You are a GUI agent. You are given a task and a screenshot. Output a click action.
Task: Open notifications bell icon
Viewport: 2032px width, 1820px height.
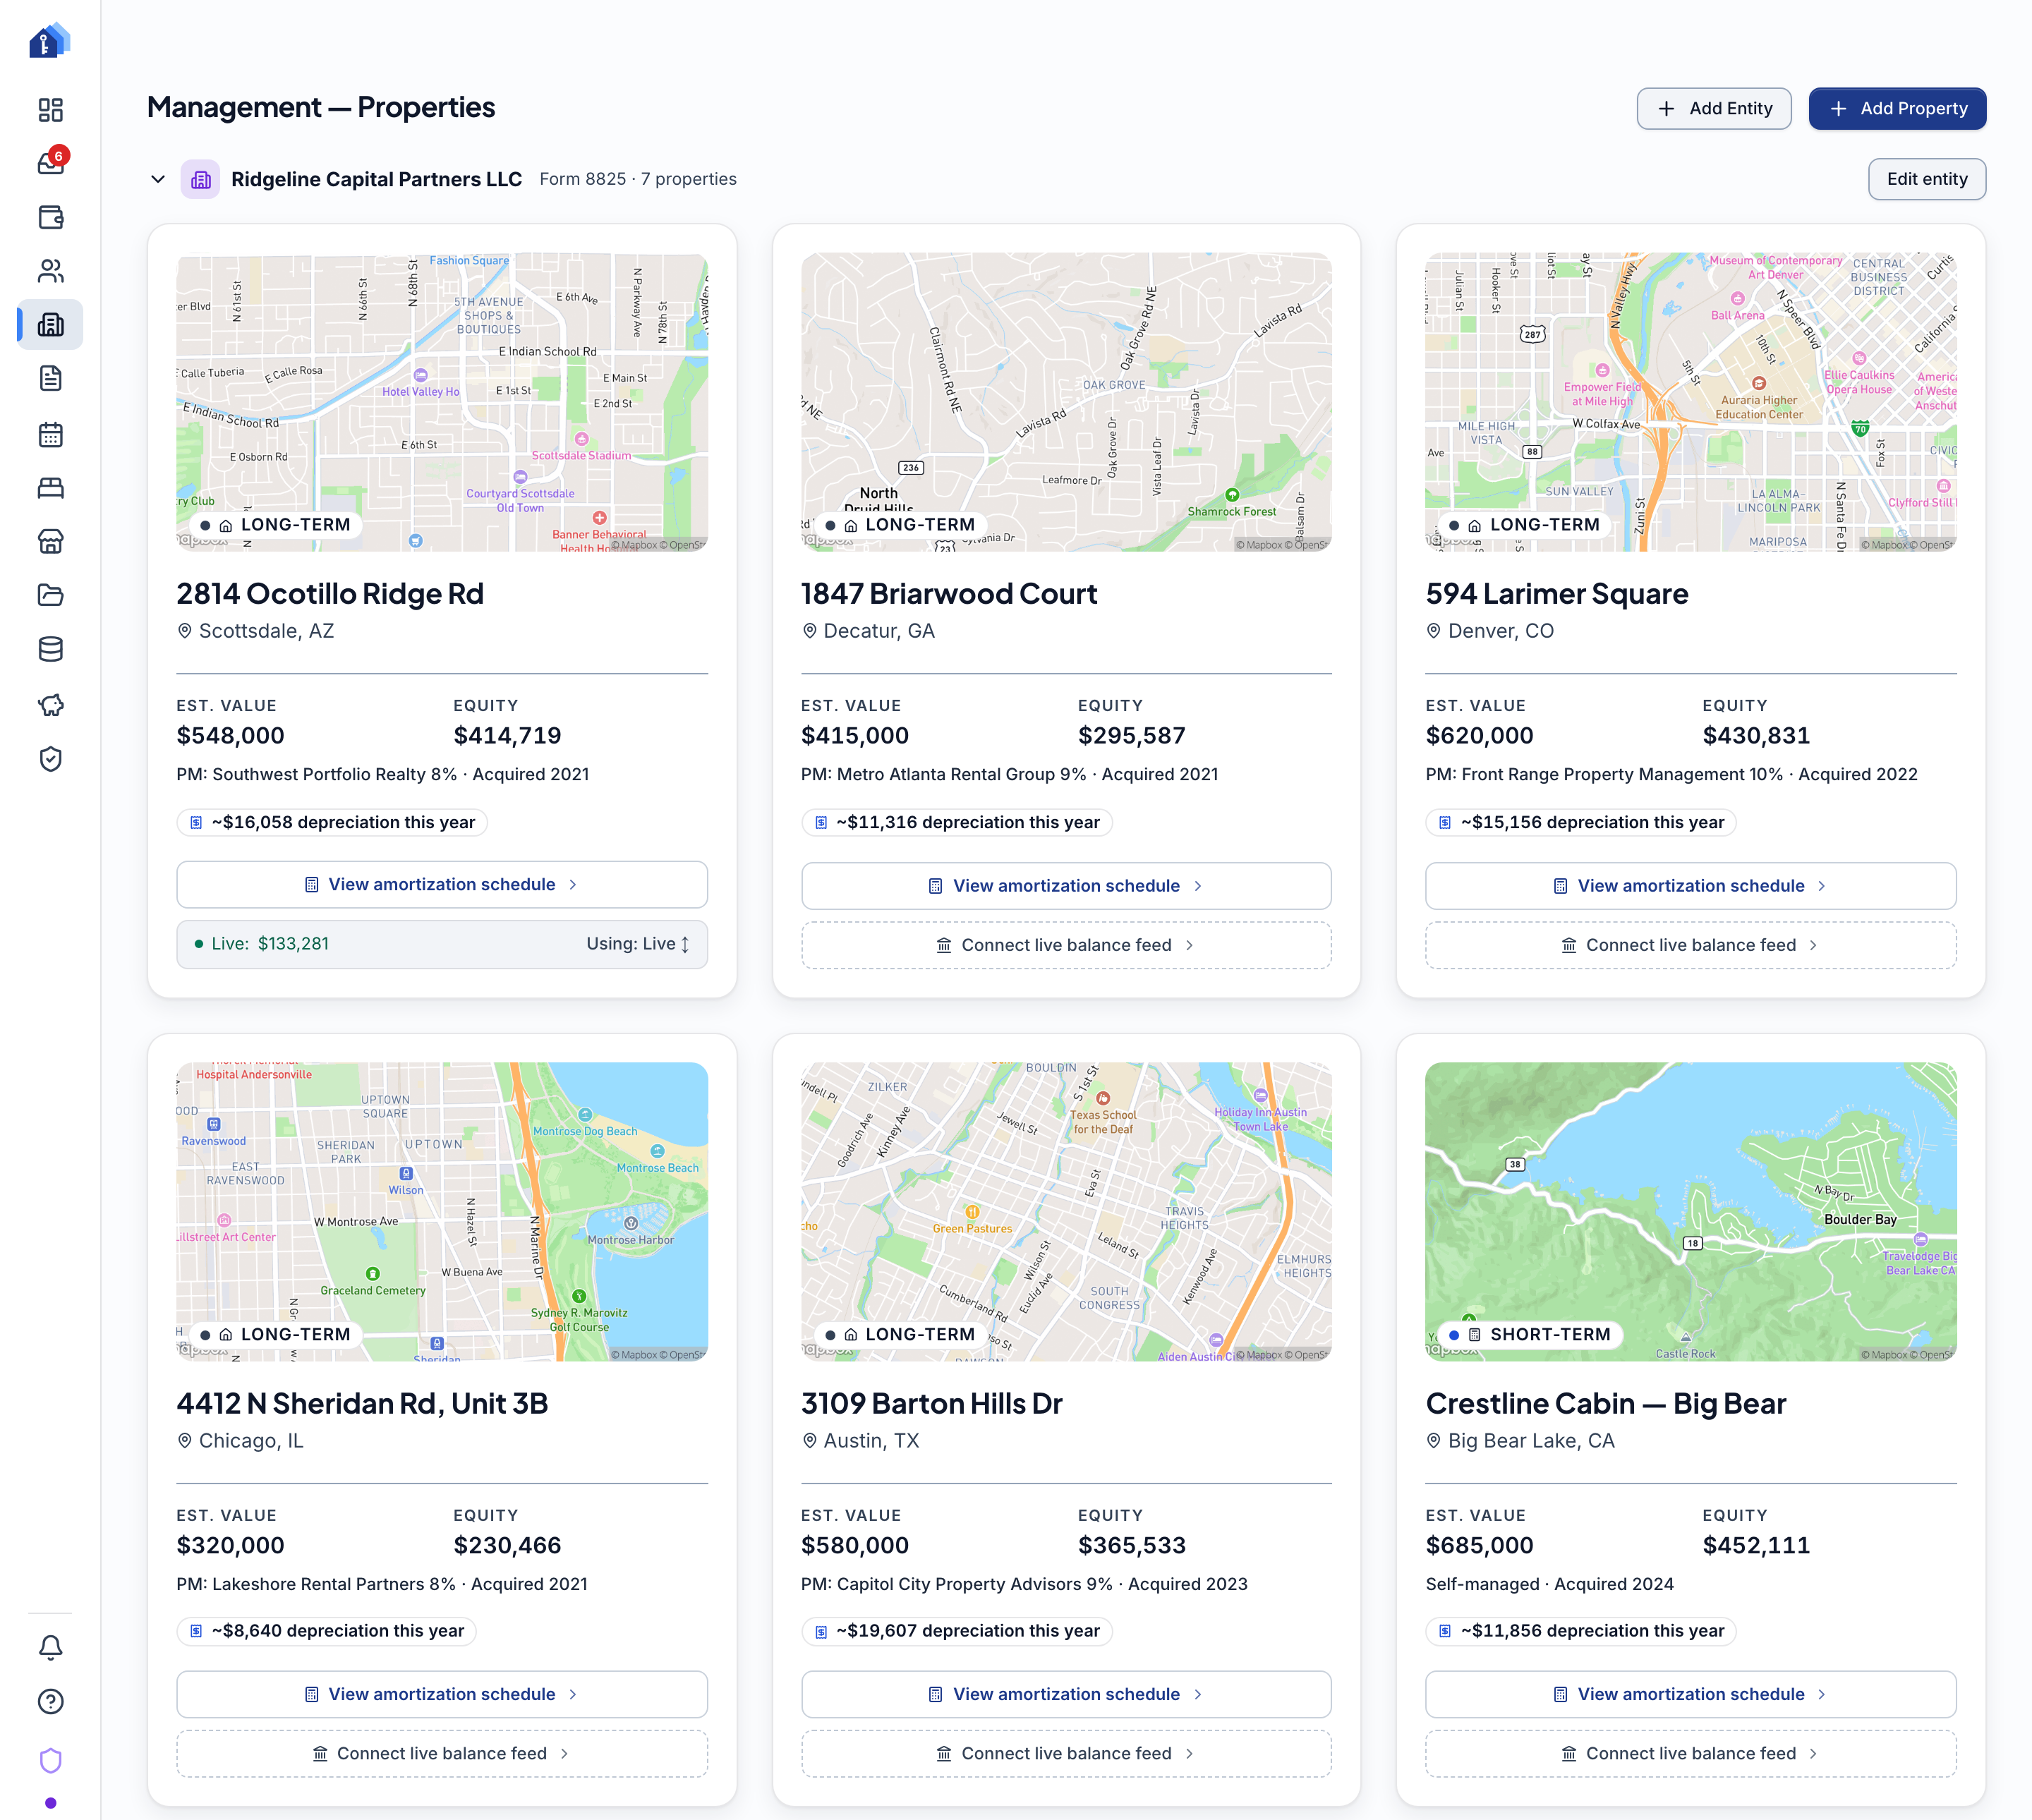(50, 1647)
